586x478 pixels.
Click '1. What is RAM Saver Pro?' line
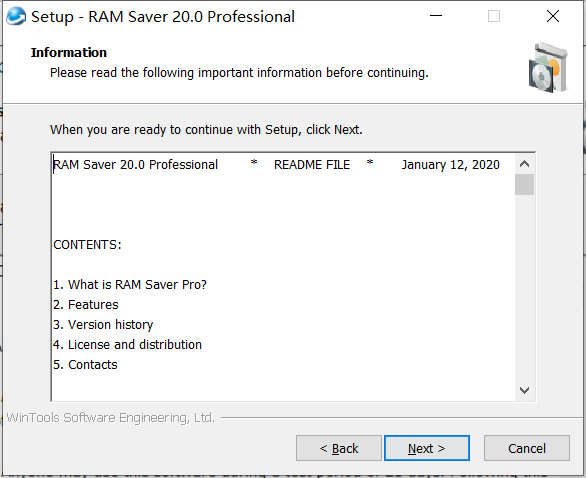pyautogui.click(x=130, y=285)
